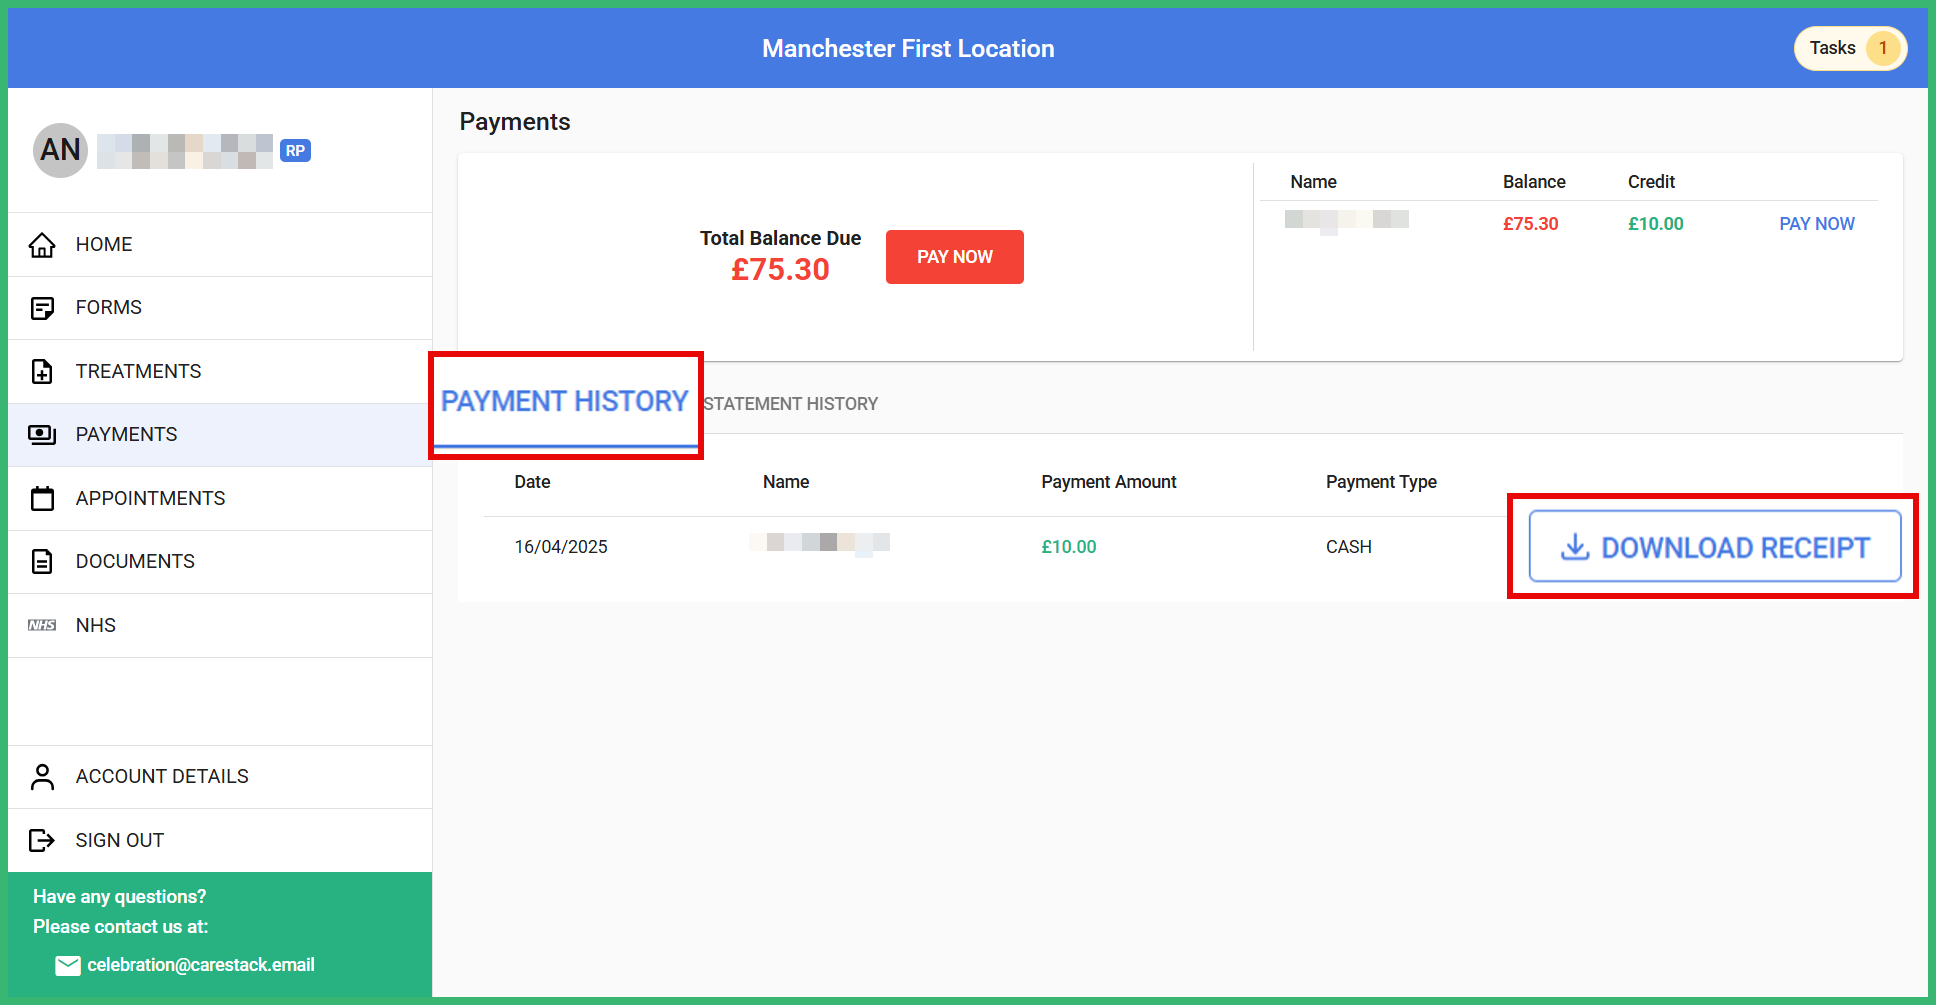
Task: Select the Account Details person icon
Action: (x=42, y=776)
